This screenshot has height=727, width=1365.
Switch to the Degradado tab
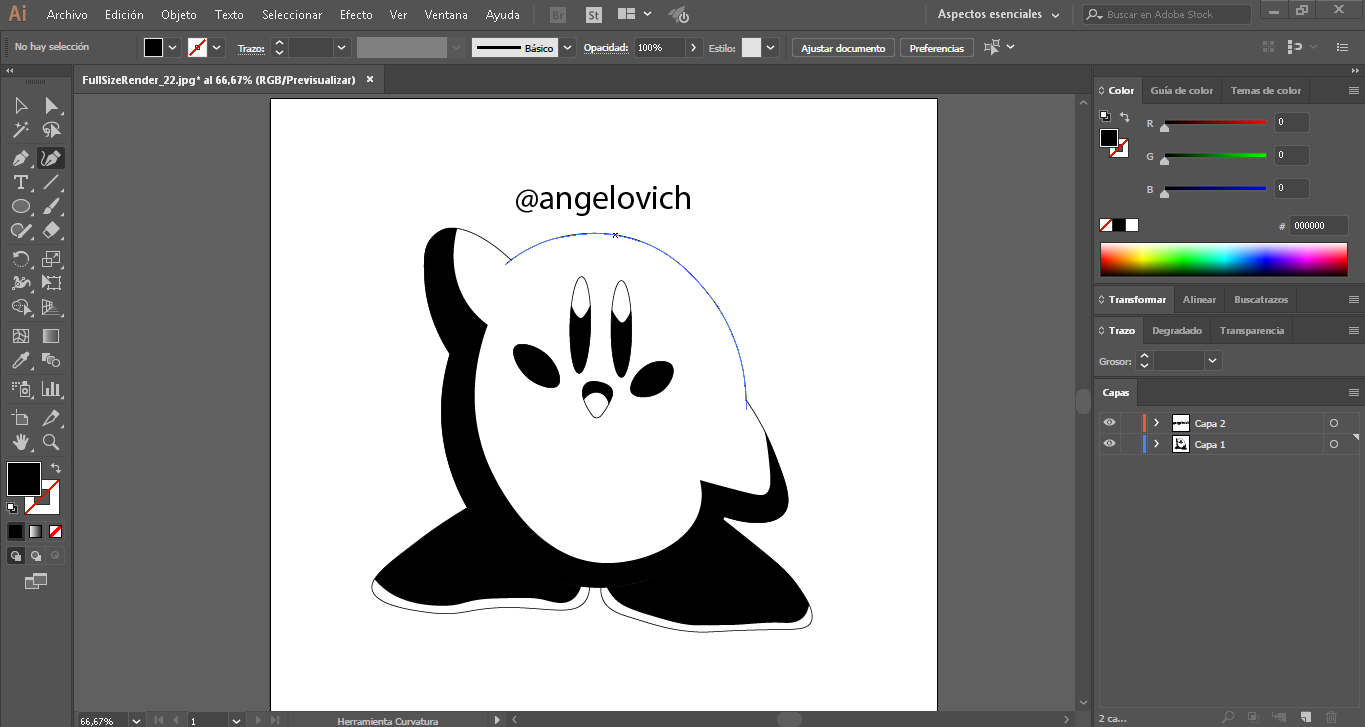pos(1176,330)
